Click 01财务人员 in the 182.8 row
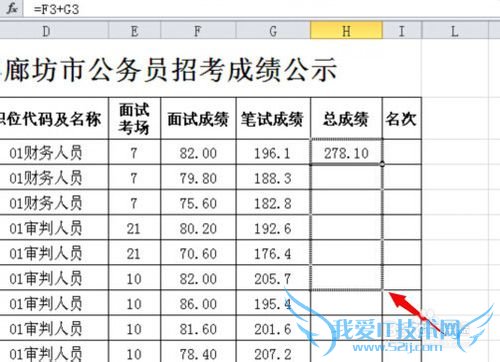This screenshot has height=362, width=500. pos(46,203)
